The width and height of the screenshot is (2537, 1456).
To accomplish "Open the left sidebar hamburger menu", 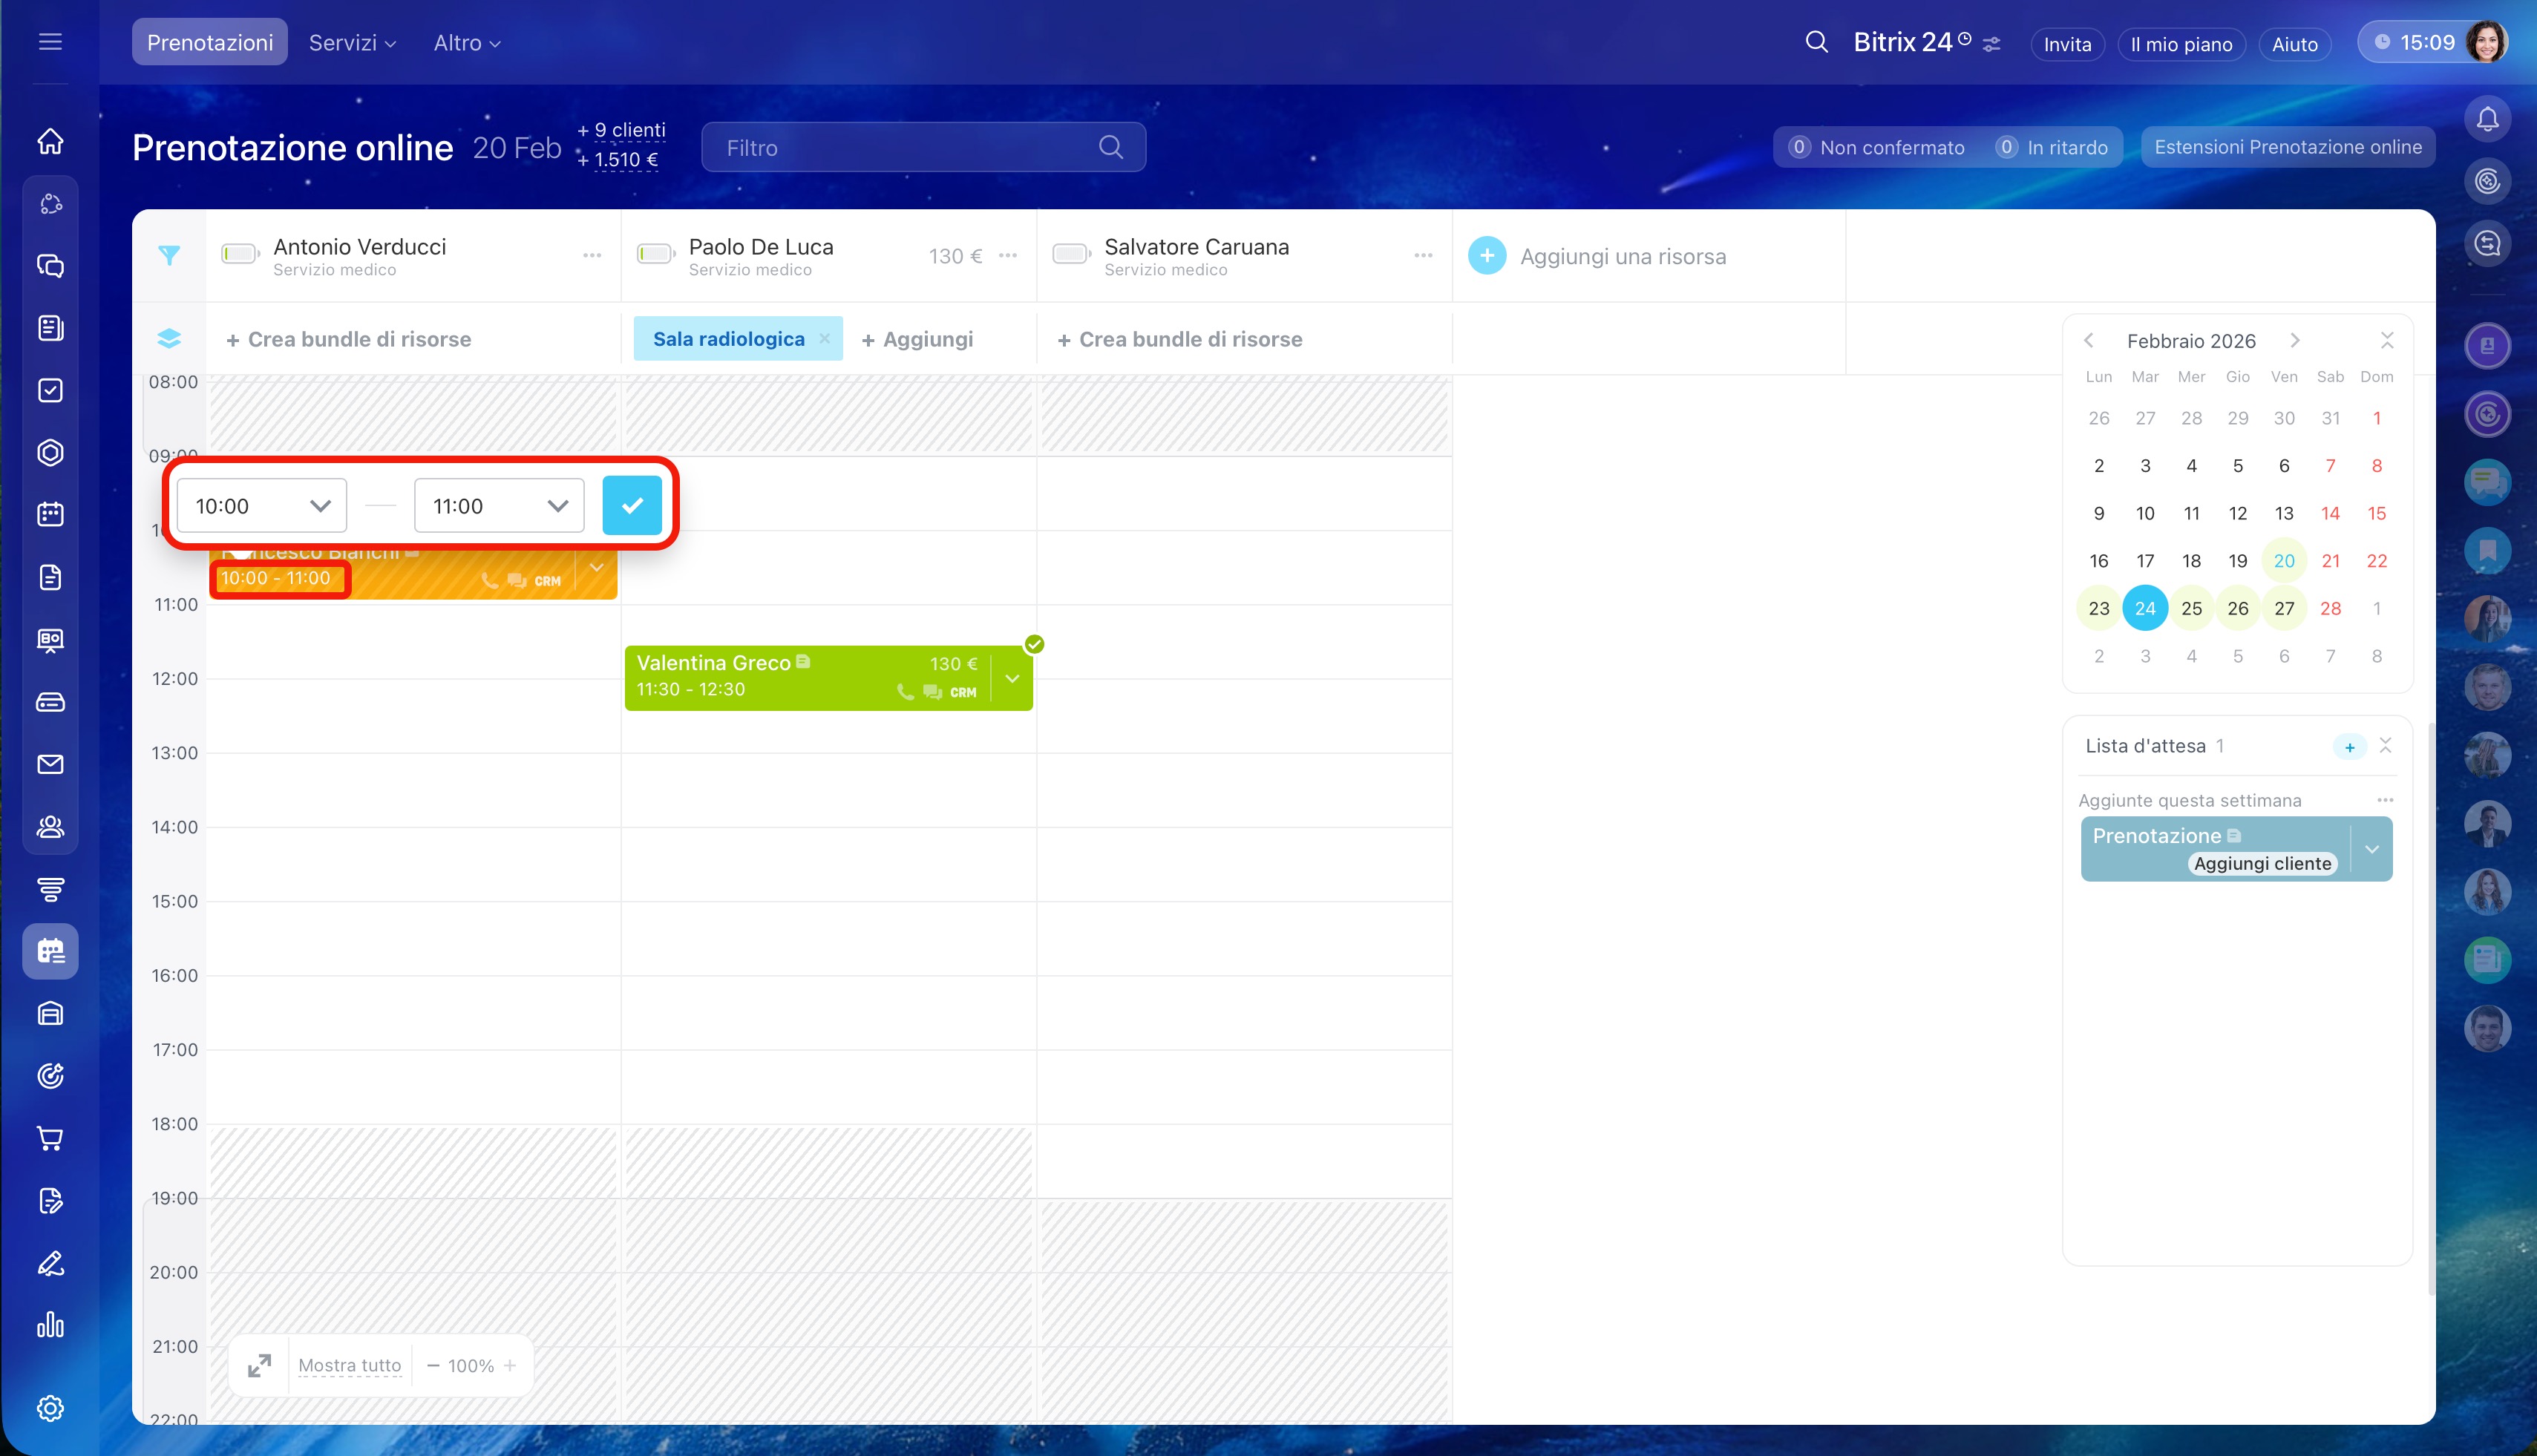I will click(50, 42).
